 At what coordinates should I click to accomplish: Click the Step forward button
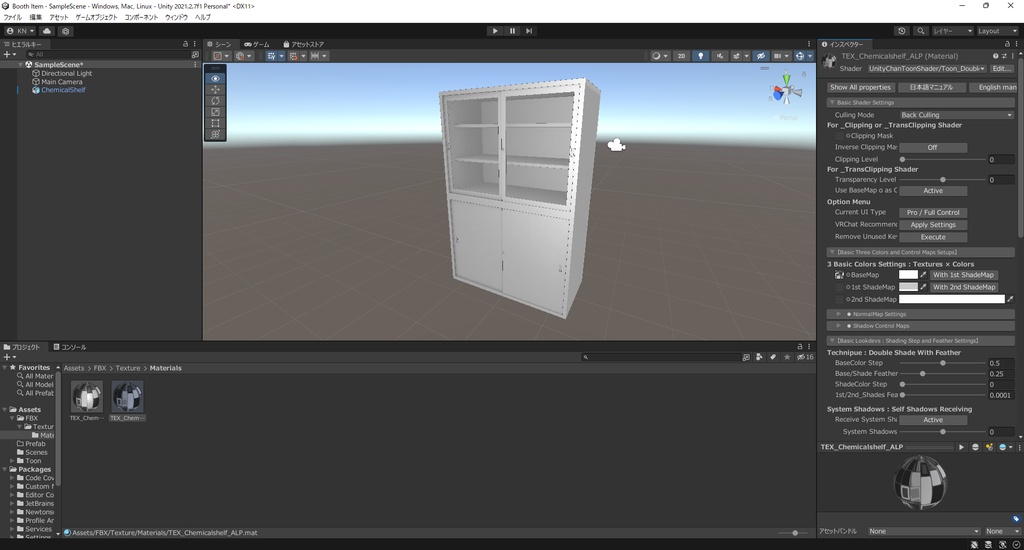coord(529,31)
